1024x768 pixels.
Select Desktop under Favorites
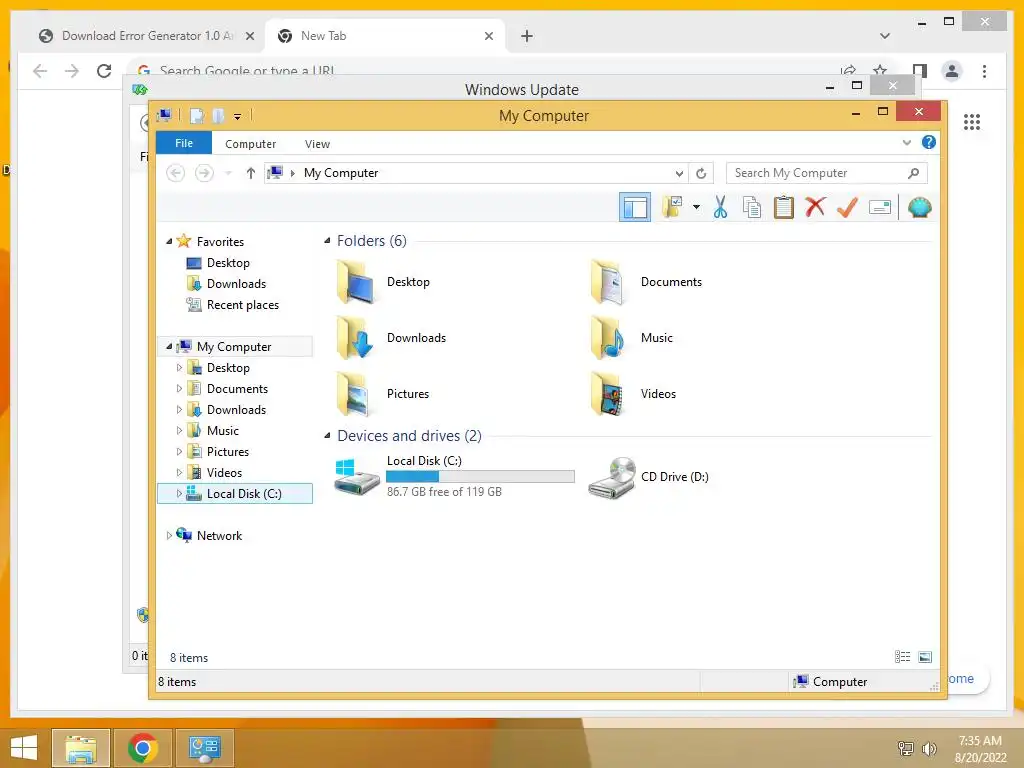(228, 263)
